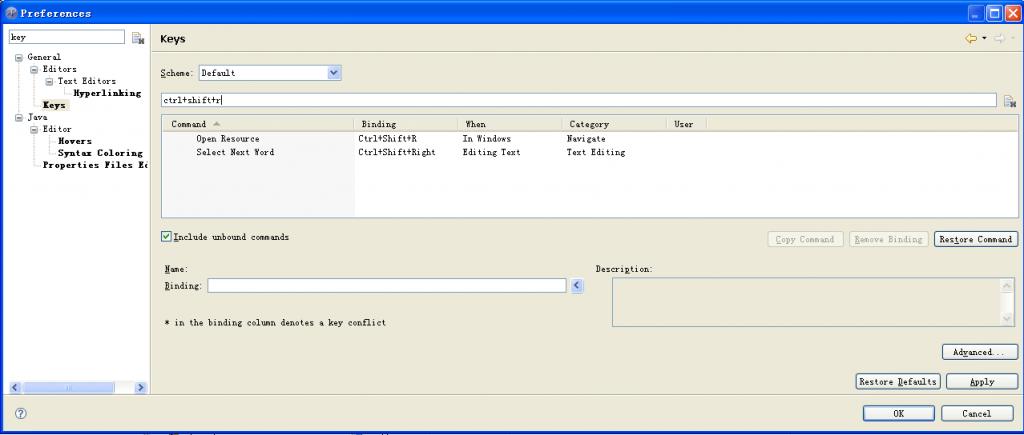Click the Editing Text cell
The height and width of the screenshot is (435, 1024).
point(491,152)
